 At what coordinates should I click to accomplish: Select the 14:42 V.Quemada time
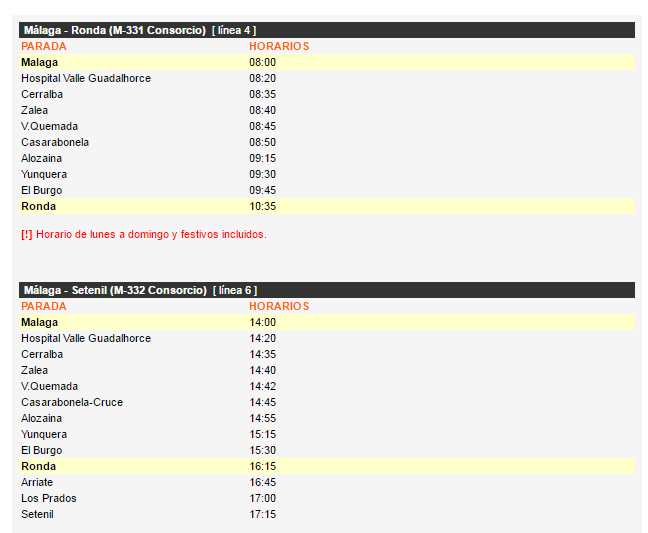(x=262, y=387)
